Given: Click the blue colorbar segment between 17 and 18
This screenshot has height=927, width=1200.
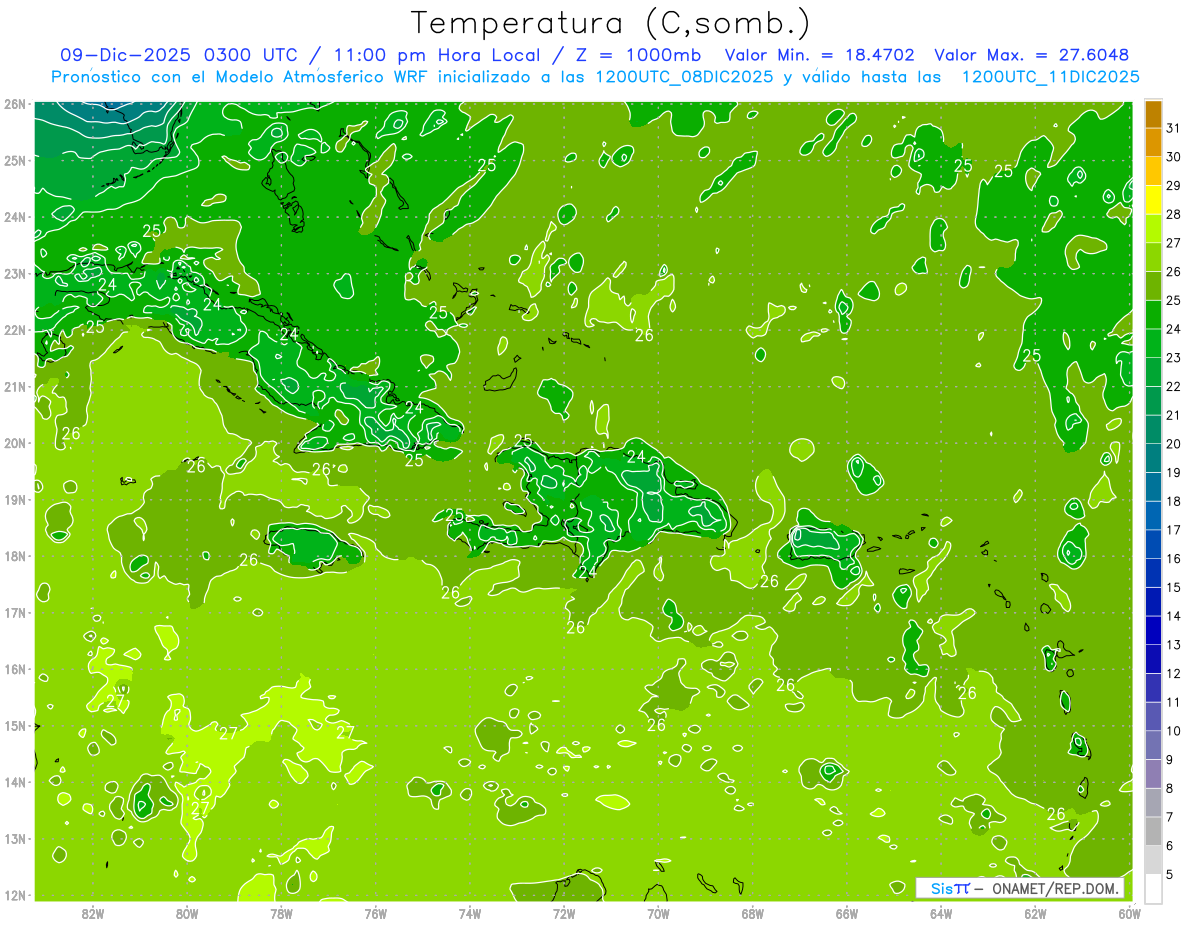Looking at the screenshot, I should click(x=1153, y=515).
